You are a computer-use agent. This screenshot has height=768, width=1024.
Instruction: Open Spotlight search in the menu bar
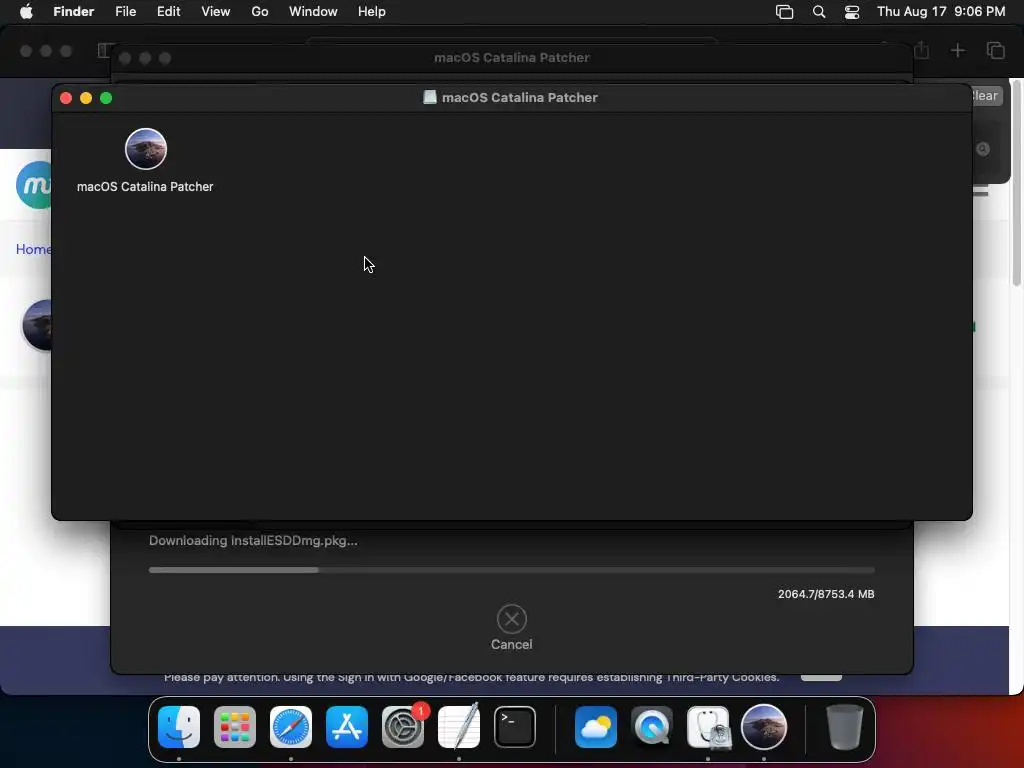click(819, 12)
